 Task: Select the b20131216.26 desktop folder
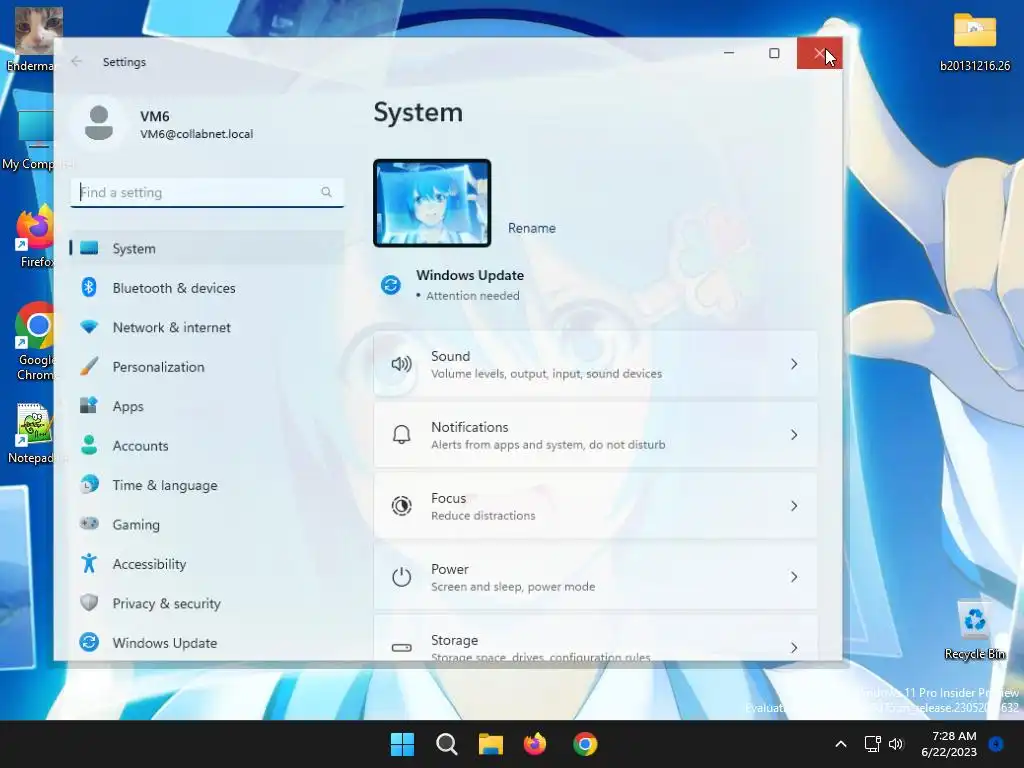pyautogui.click(x=974, y=40)
